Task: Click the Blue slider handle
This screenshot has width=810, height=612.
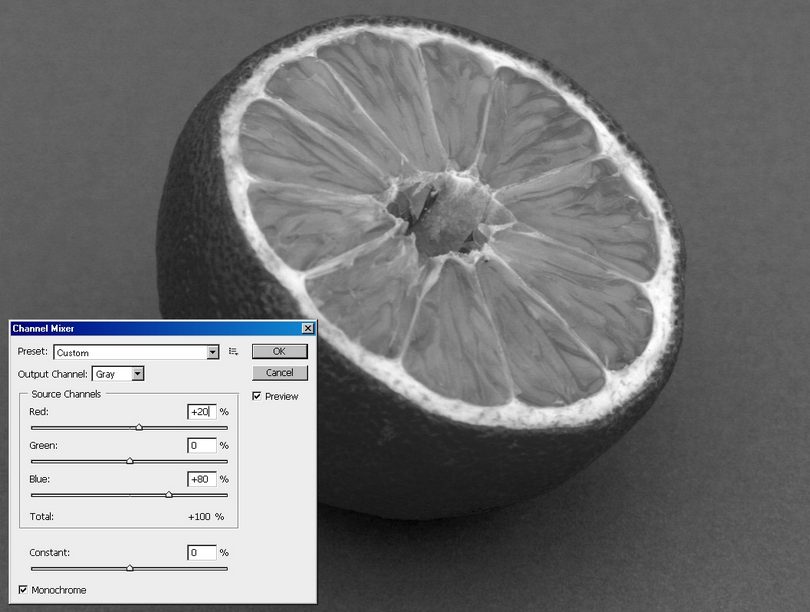Action: click(169, 494)
